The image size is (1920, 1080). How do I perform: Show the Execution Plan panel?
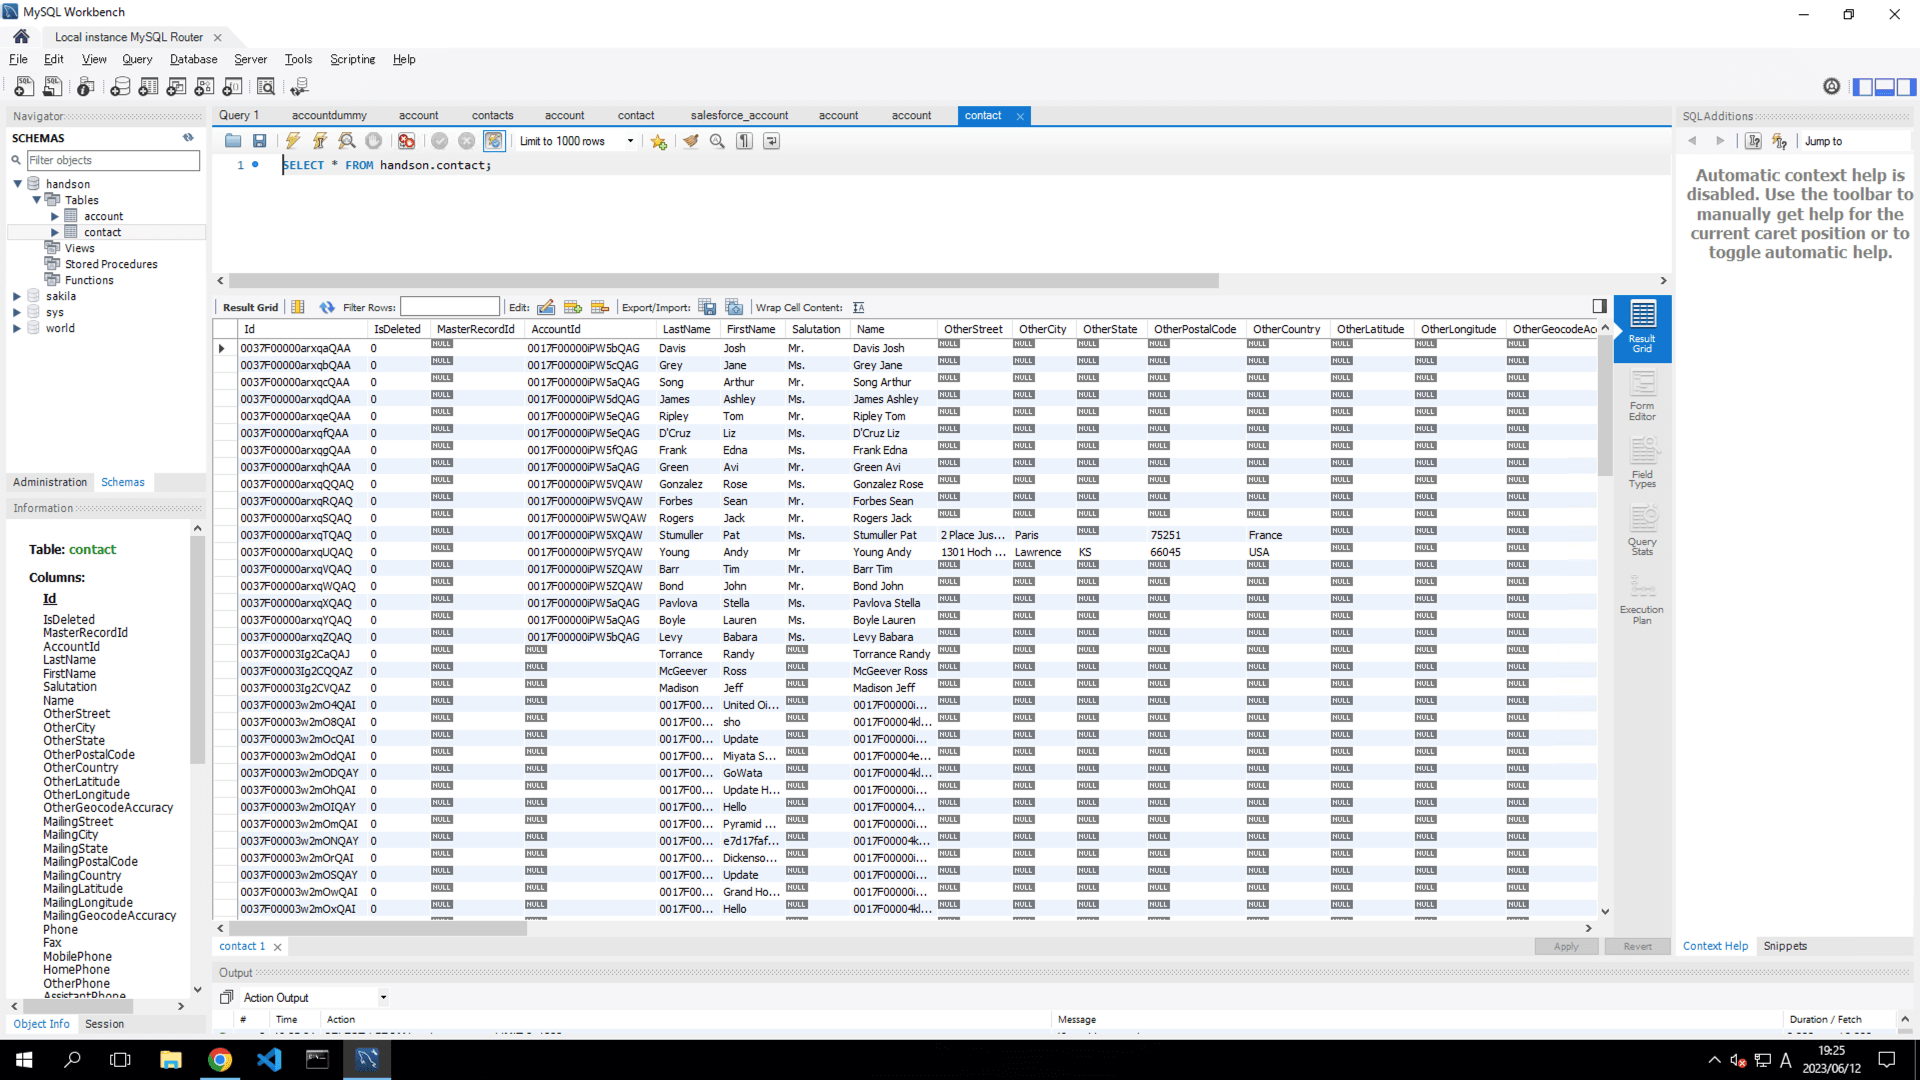[x=1641, y=600]
